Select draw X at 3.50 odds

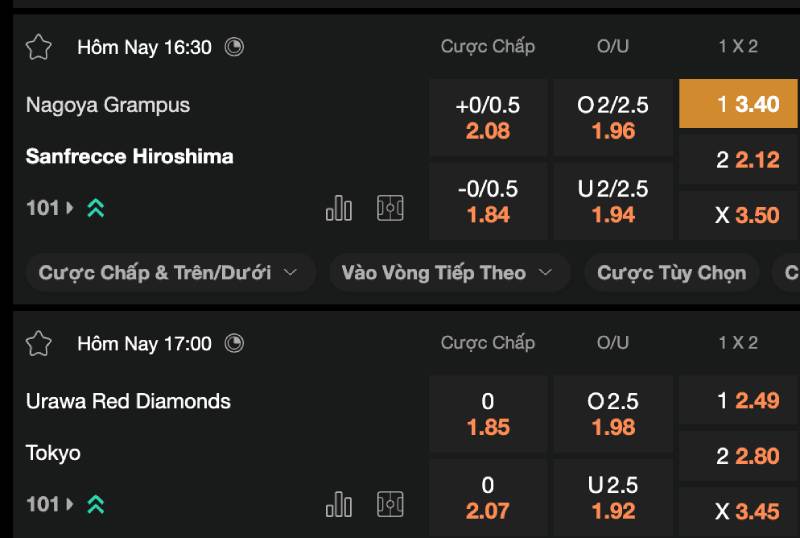click(x=738, y=215)
